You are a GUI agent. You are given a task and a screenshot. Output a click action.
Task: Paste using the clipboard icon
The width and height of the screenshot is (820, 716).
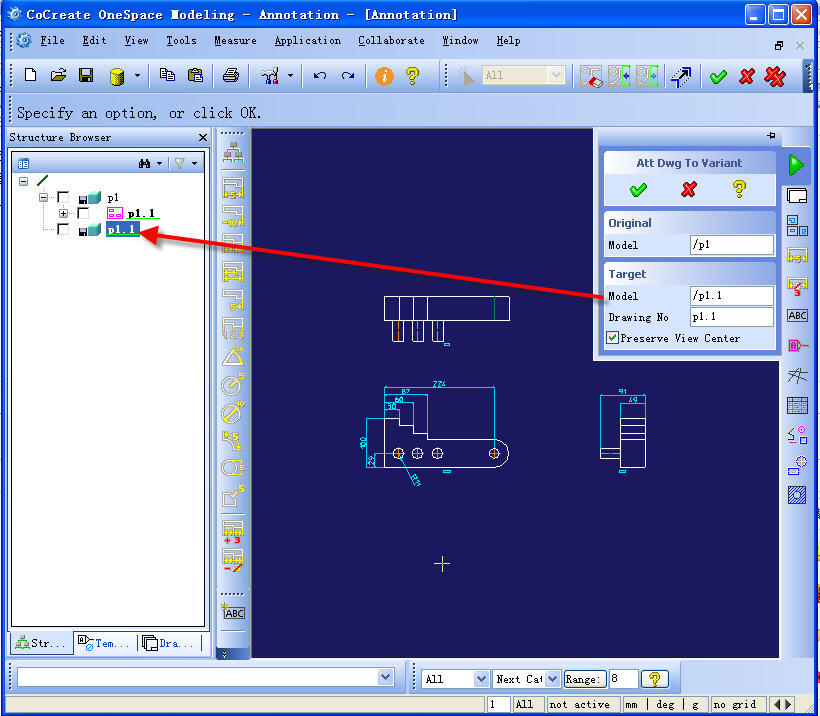[x=195, y=75]
